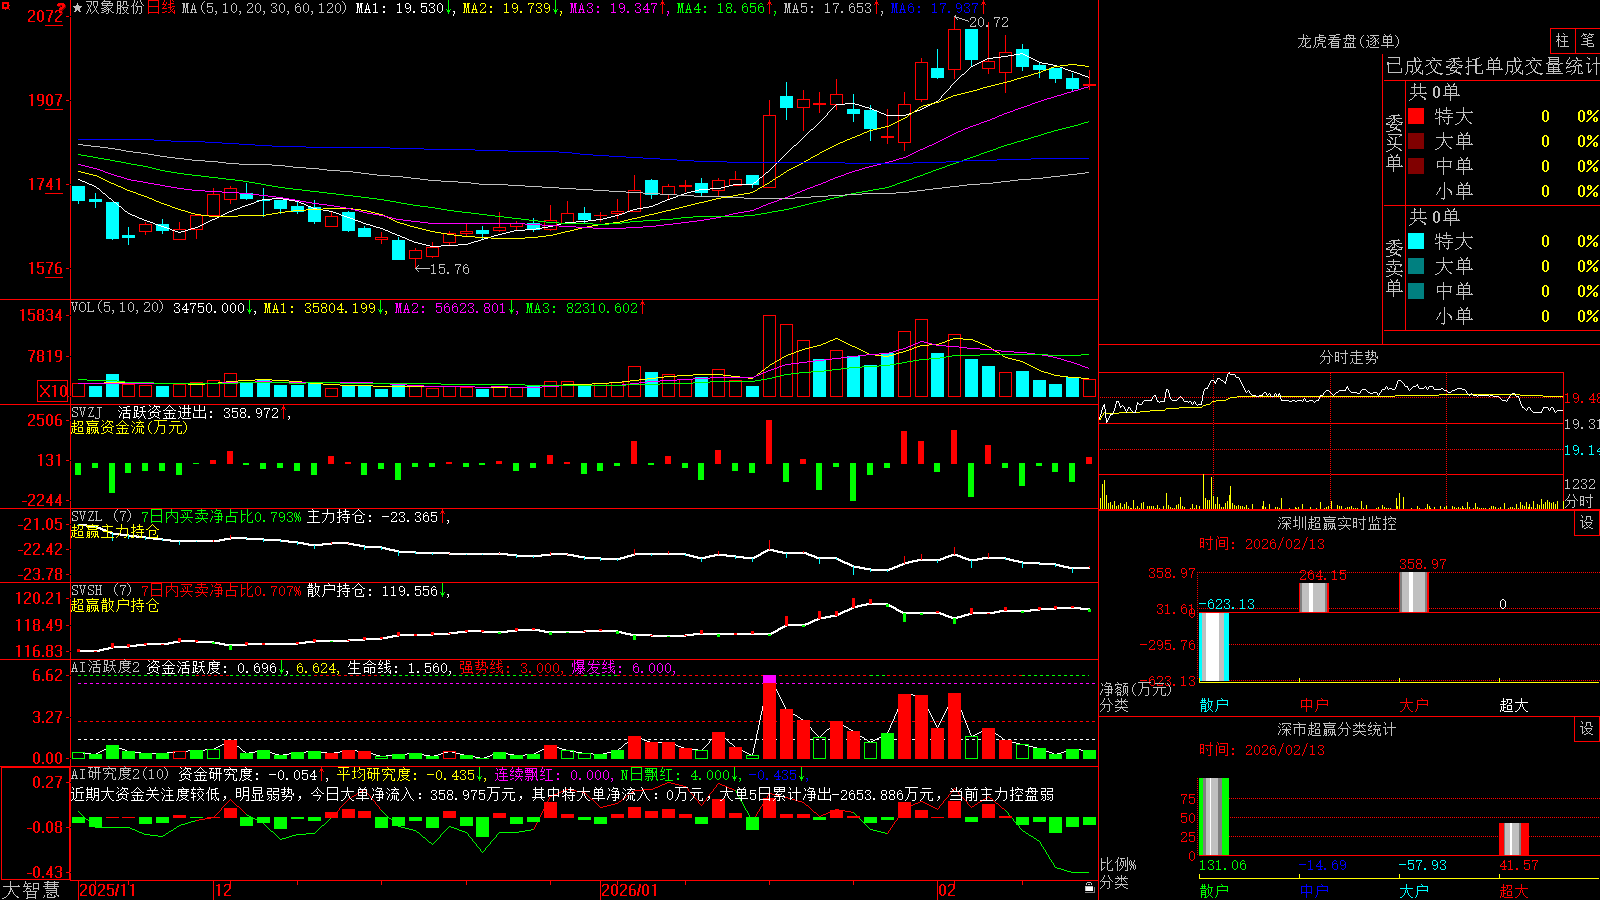Click the MA2: 19.739 value
Image resolution: width=1600 pixels, height=900 pixels.
tap(507, 8)
